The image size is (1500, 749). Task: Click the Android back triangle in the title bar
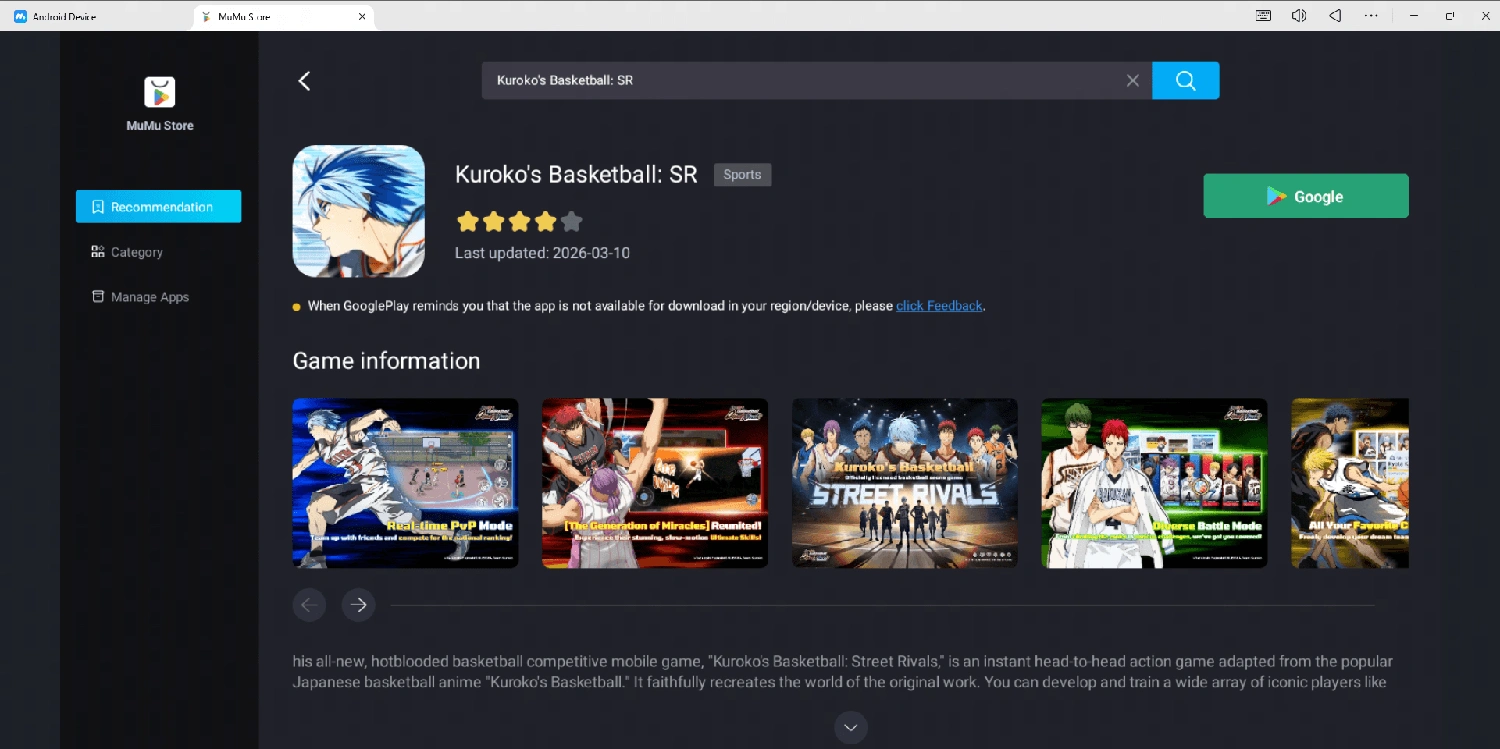pos(1335,15)
